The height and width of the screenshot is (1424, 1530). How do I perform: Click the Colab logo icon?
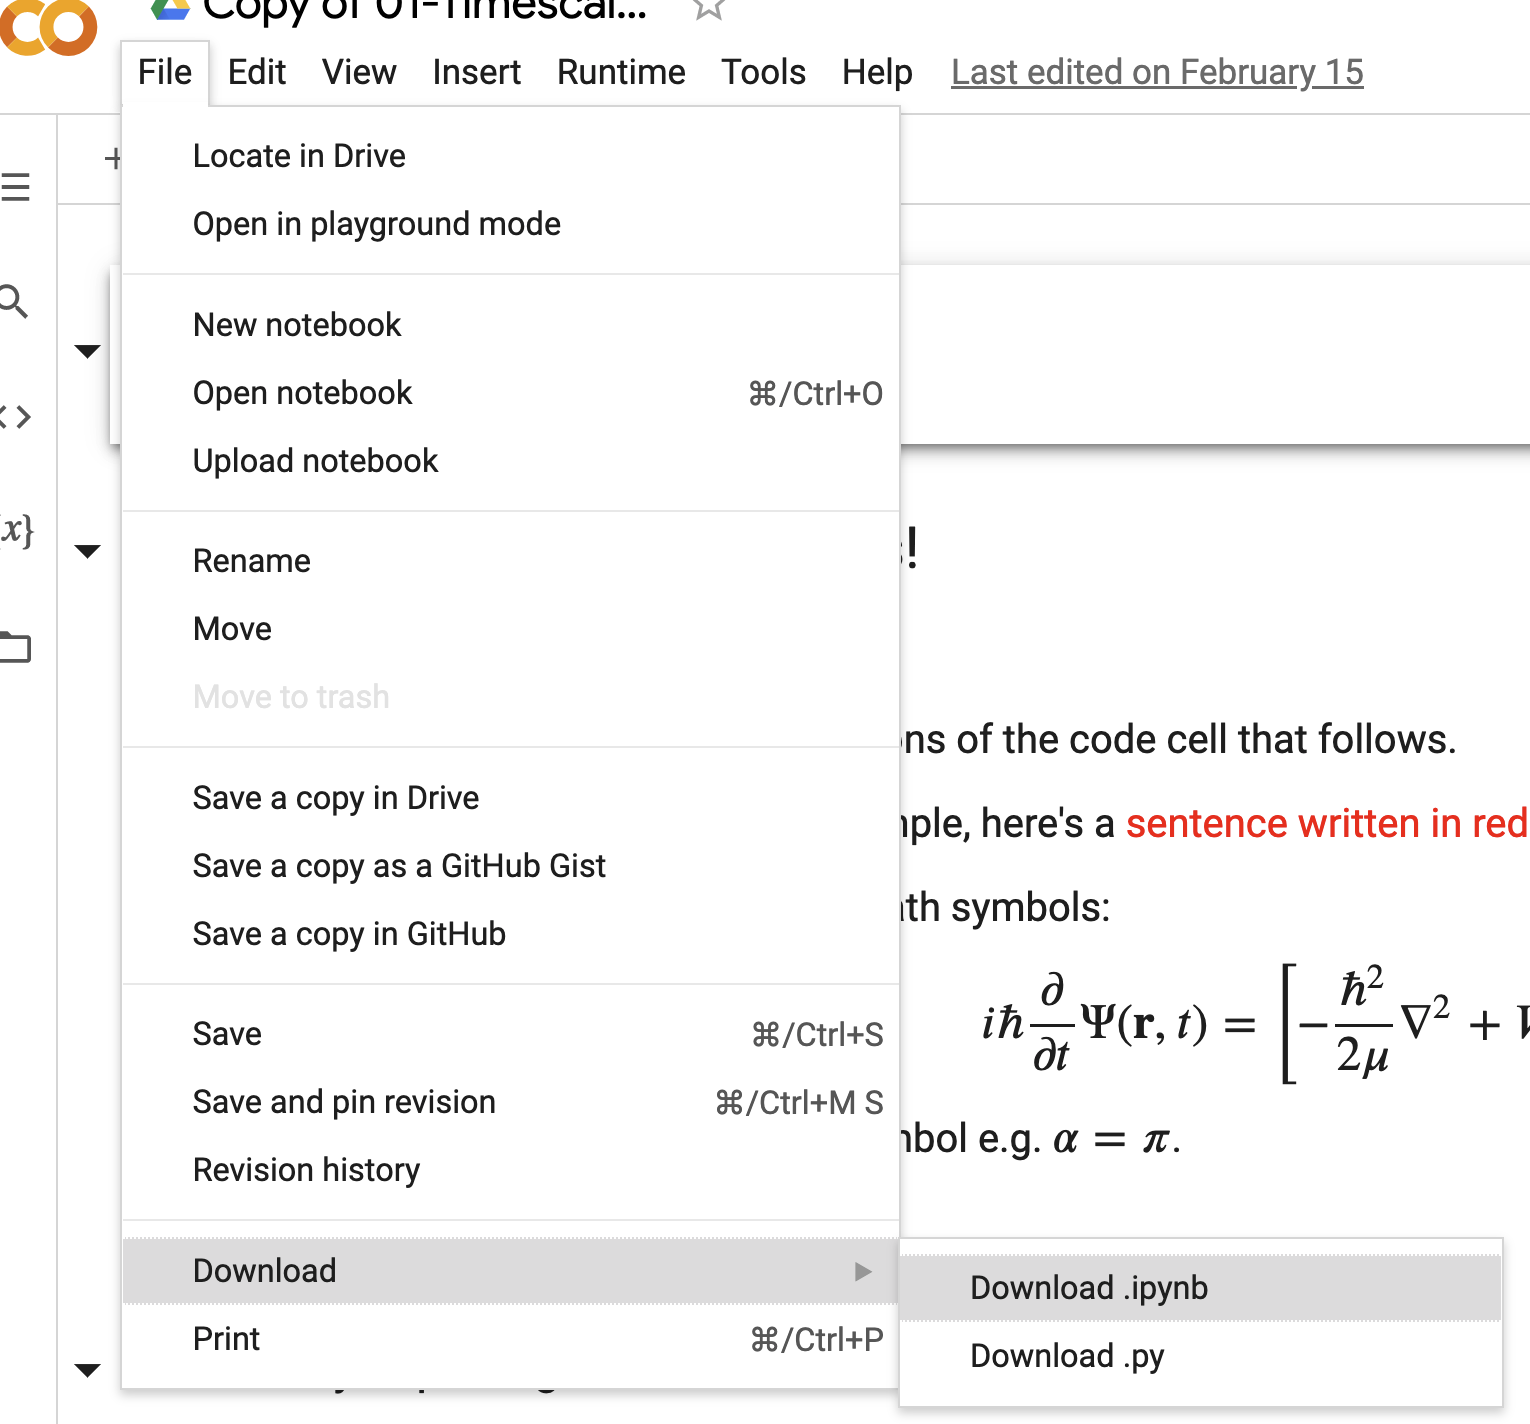48,25
